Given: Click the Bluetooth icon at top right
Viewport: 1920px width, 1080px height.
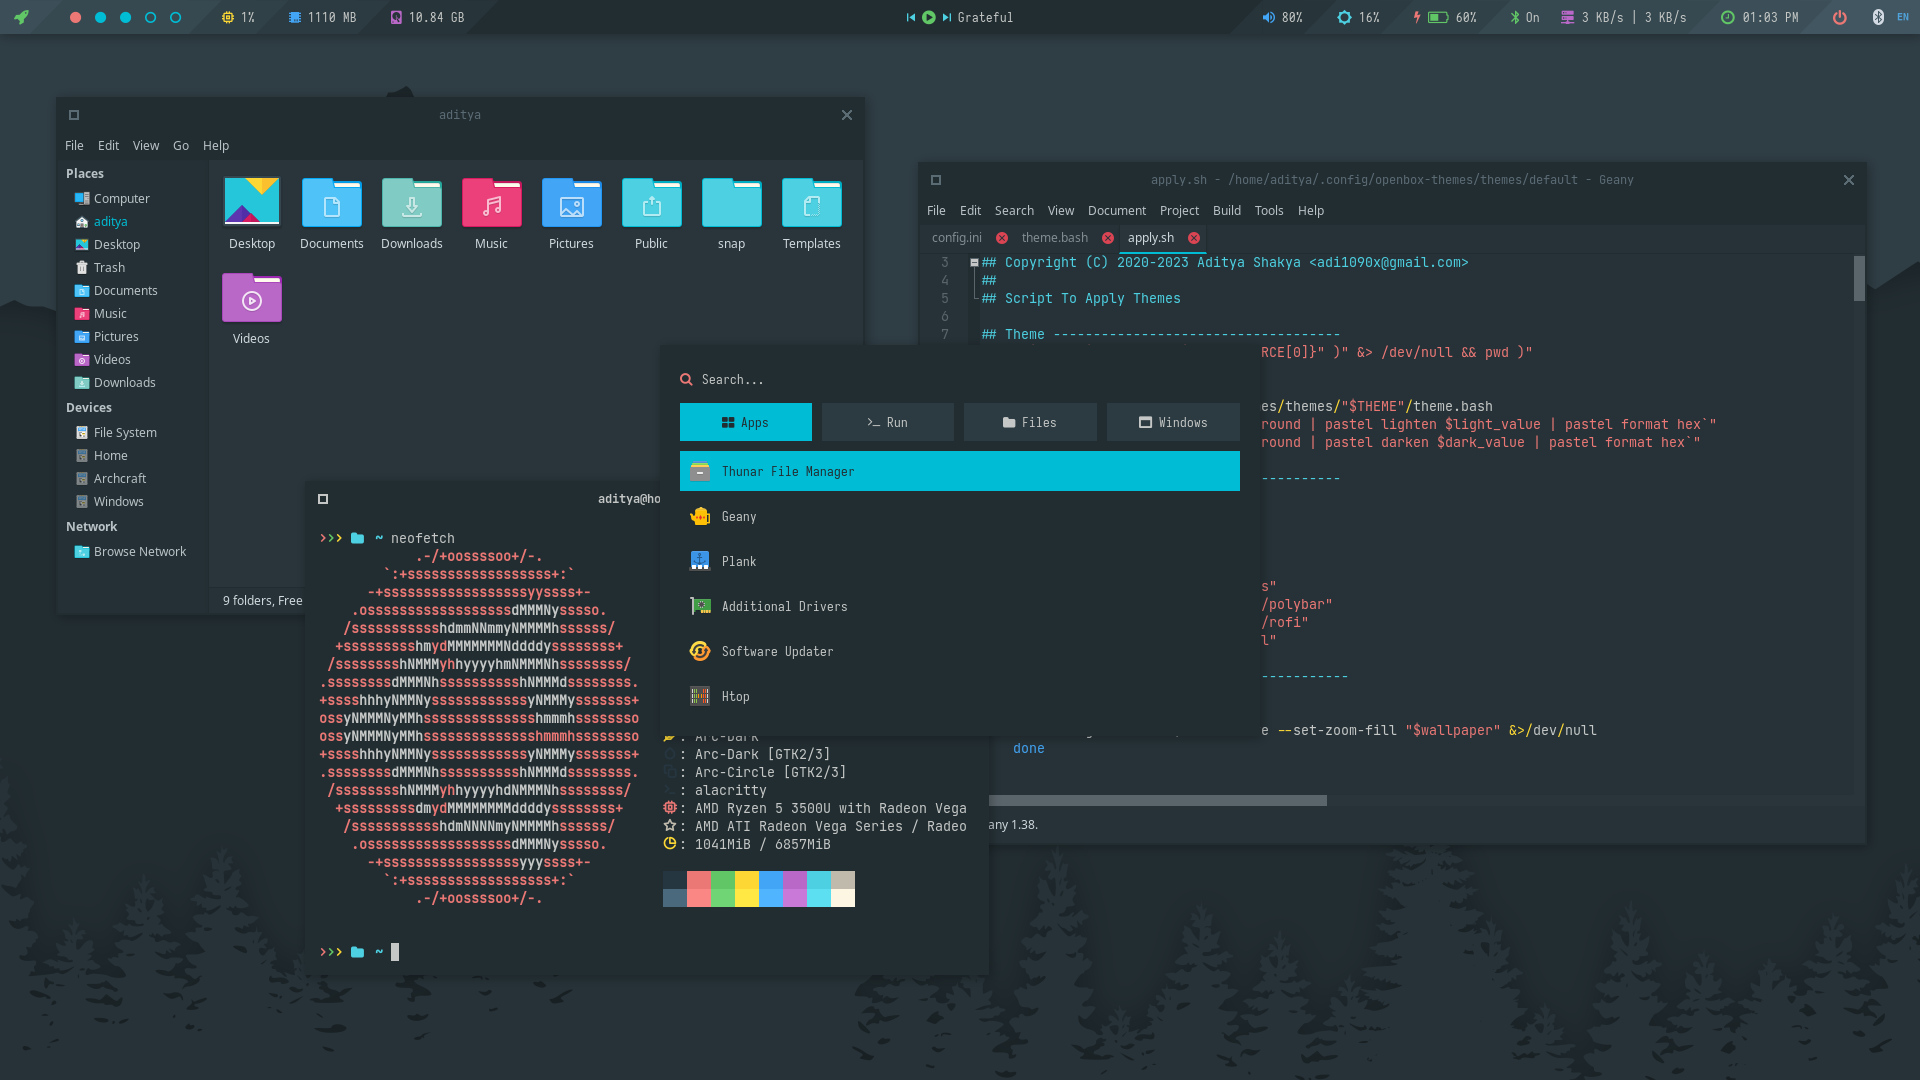Looking at the screenshot, I should 1878,17.
